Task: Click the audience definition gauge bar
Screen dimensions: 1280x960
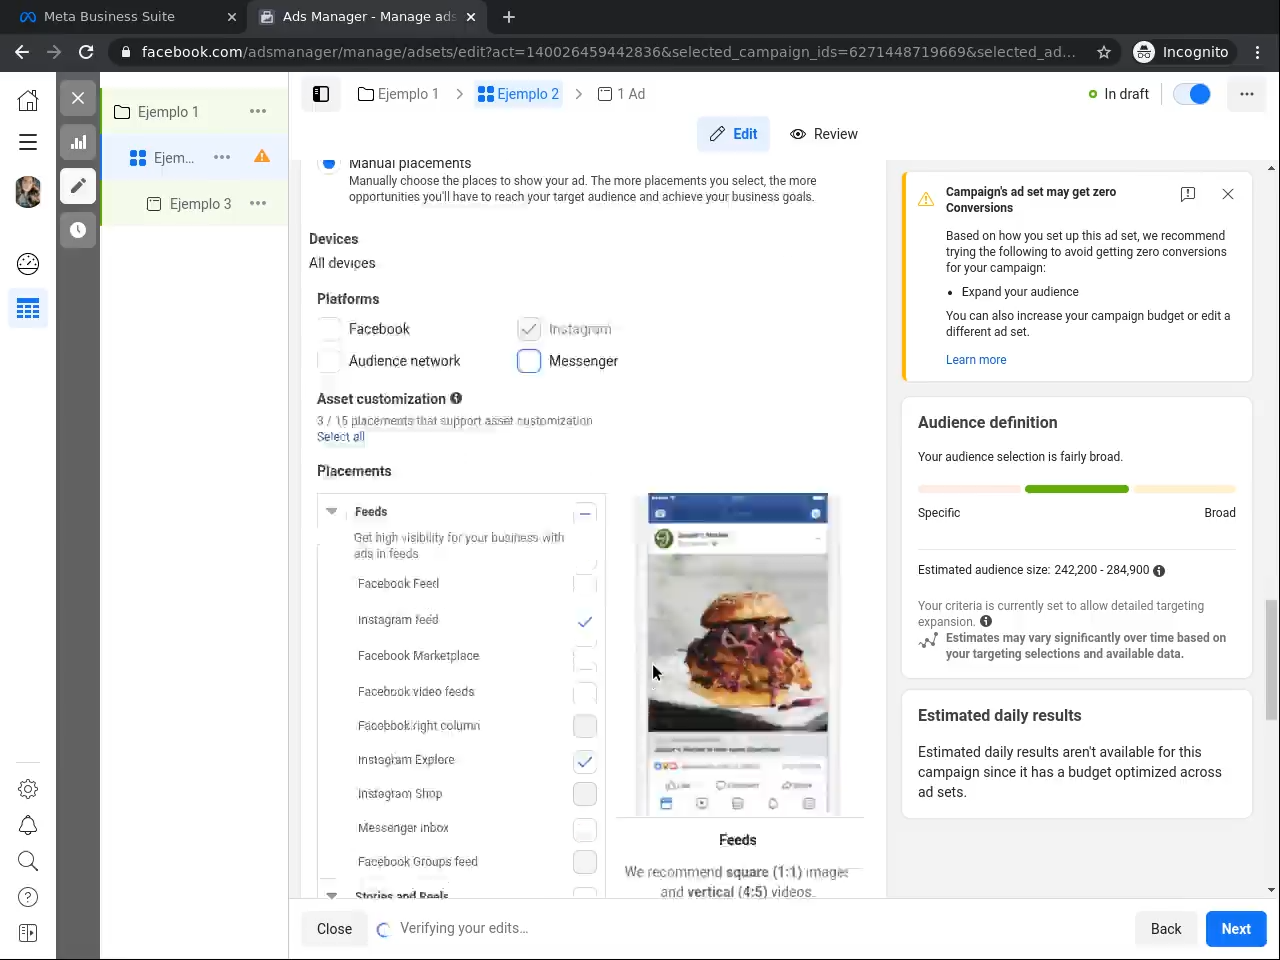Action: 1077,489
